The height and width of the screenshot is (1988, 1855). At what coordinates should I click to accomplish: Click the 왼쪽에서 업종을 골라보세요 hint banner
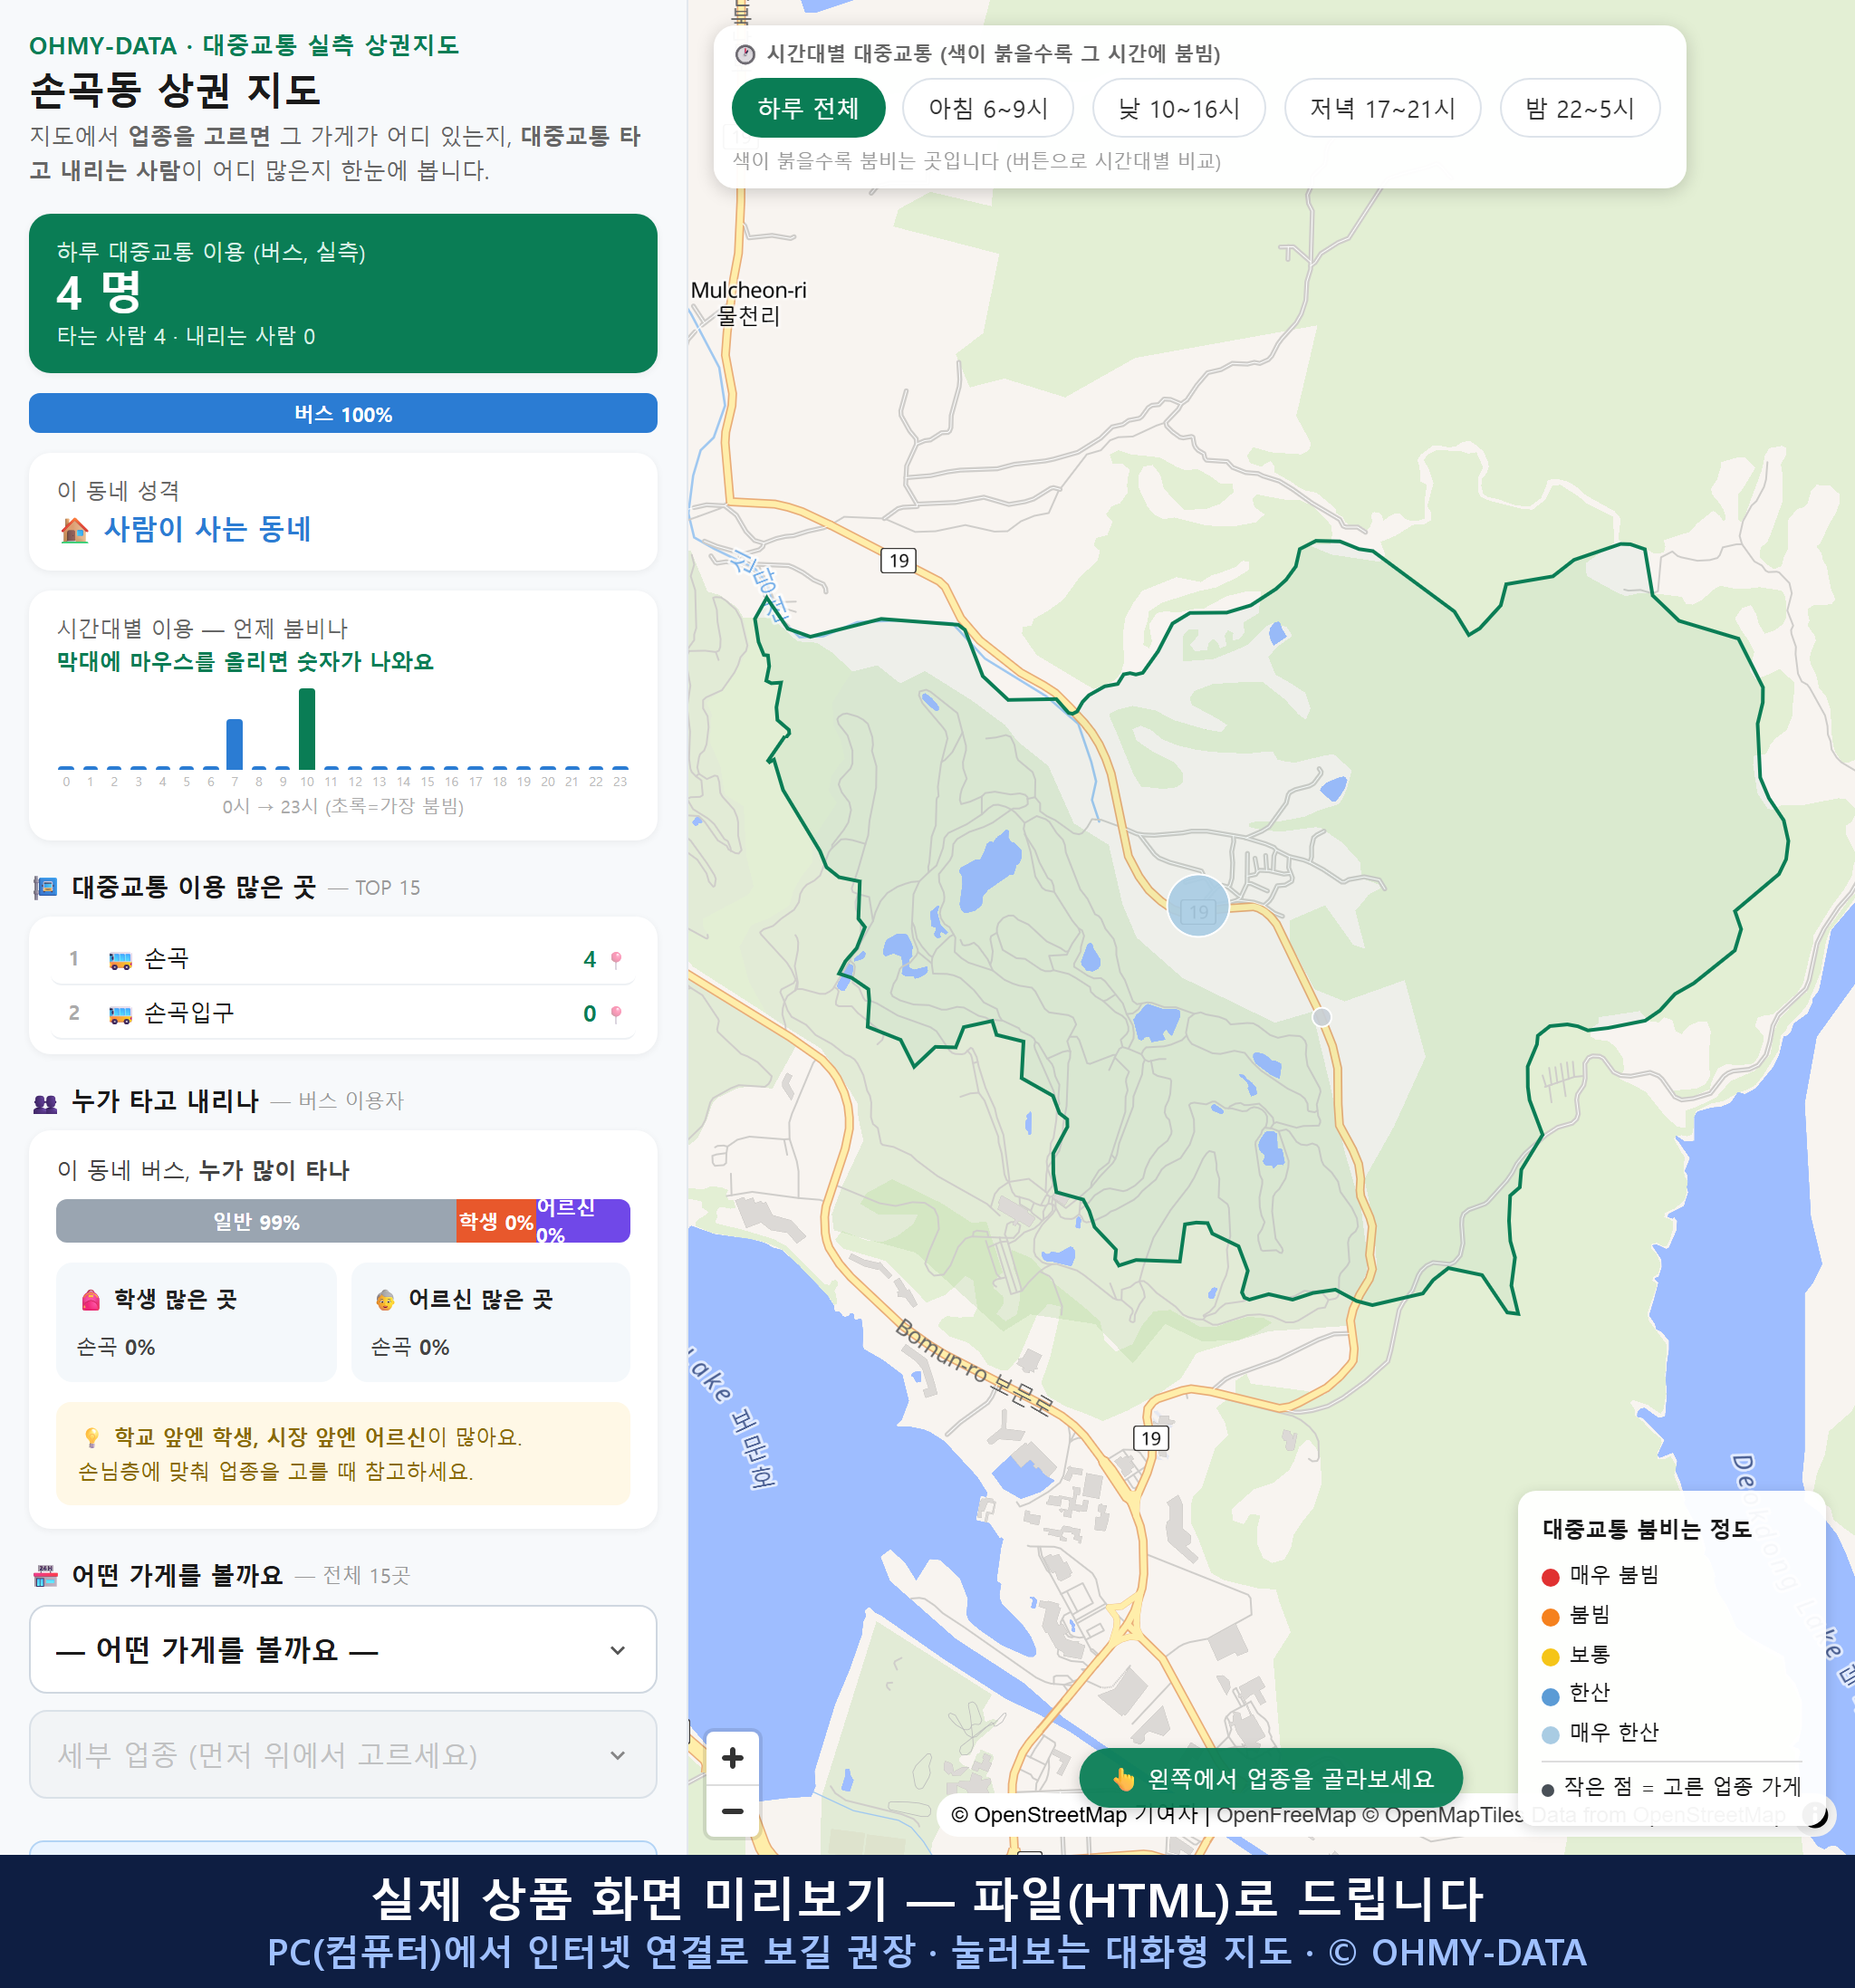pyautogui.click(x=1270, y=1778)
